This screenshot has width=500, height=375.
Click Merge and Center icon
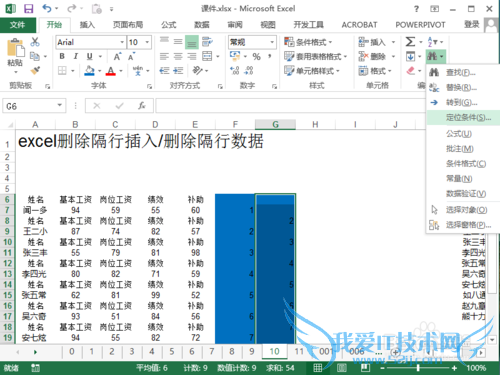pos(207,56)
